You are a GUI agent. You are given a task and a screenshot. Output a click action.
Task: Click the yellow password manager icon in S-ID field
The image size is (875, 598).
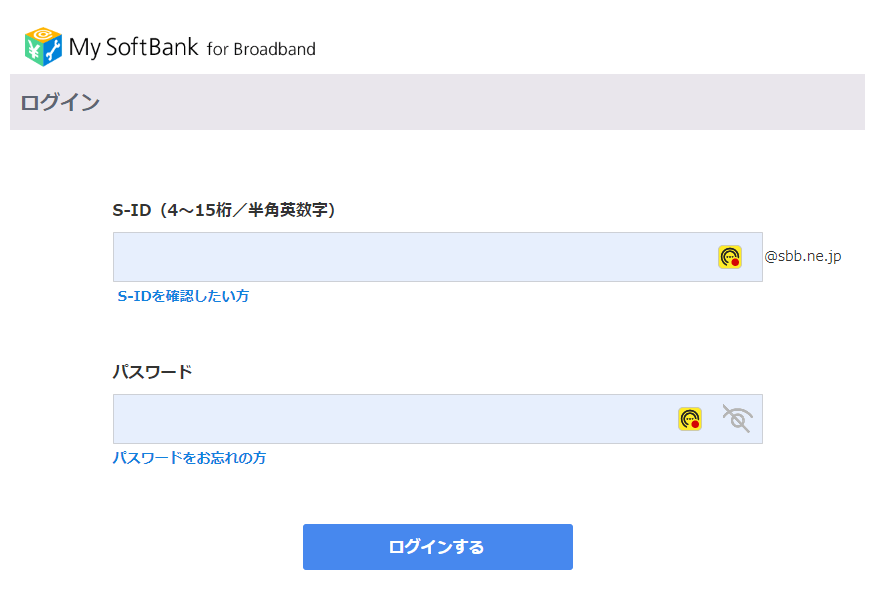tap(730, 257)
